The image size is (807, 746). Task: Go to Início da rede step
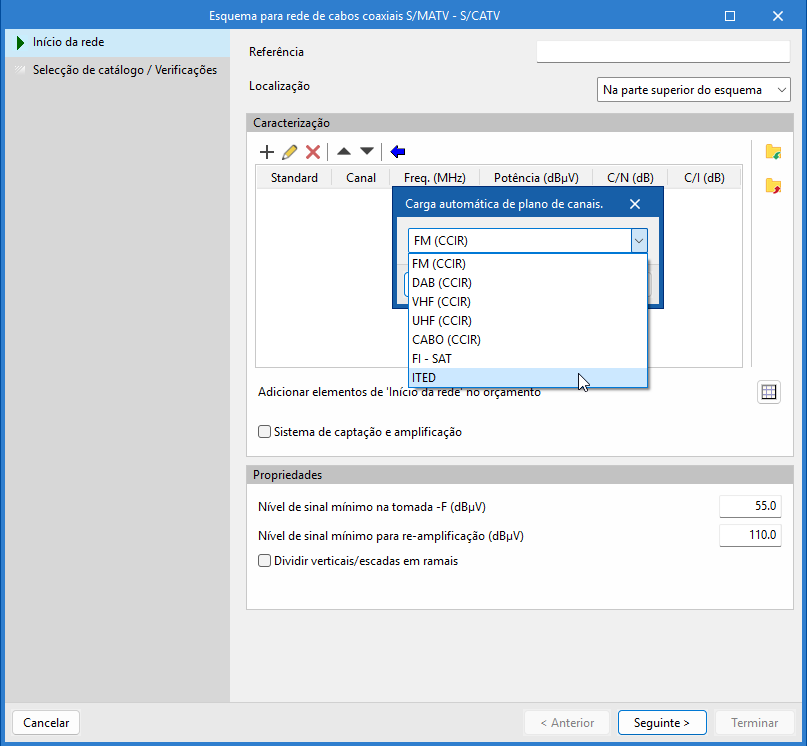pos(118,42)
